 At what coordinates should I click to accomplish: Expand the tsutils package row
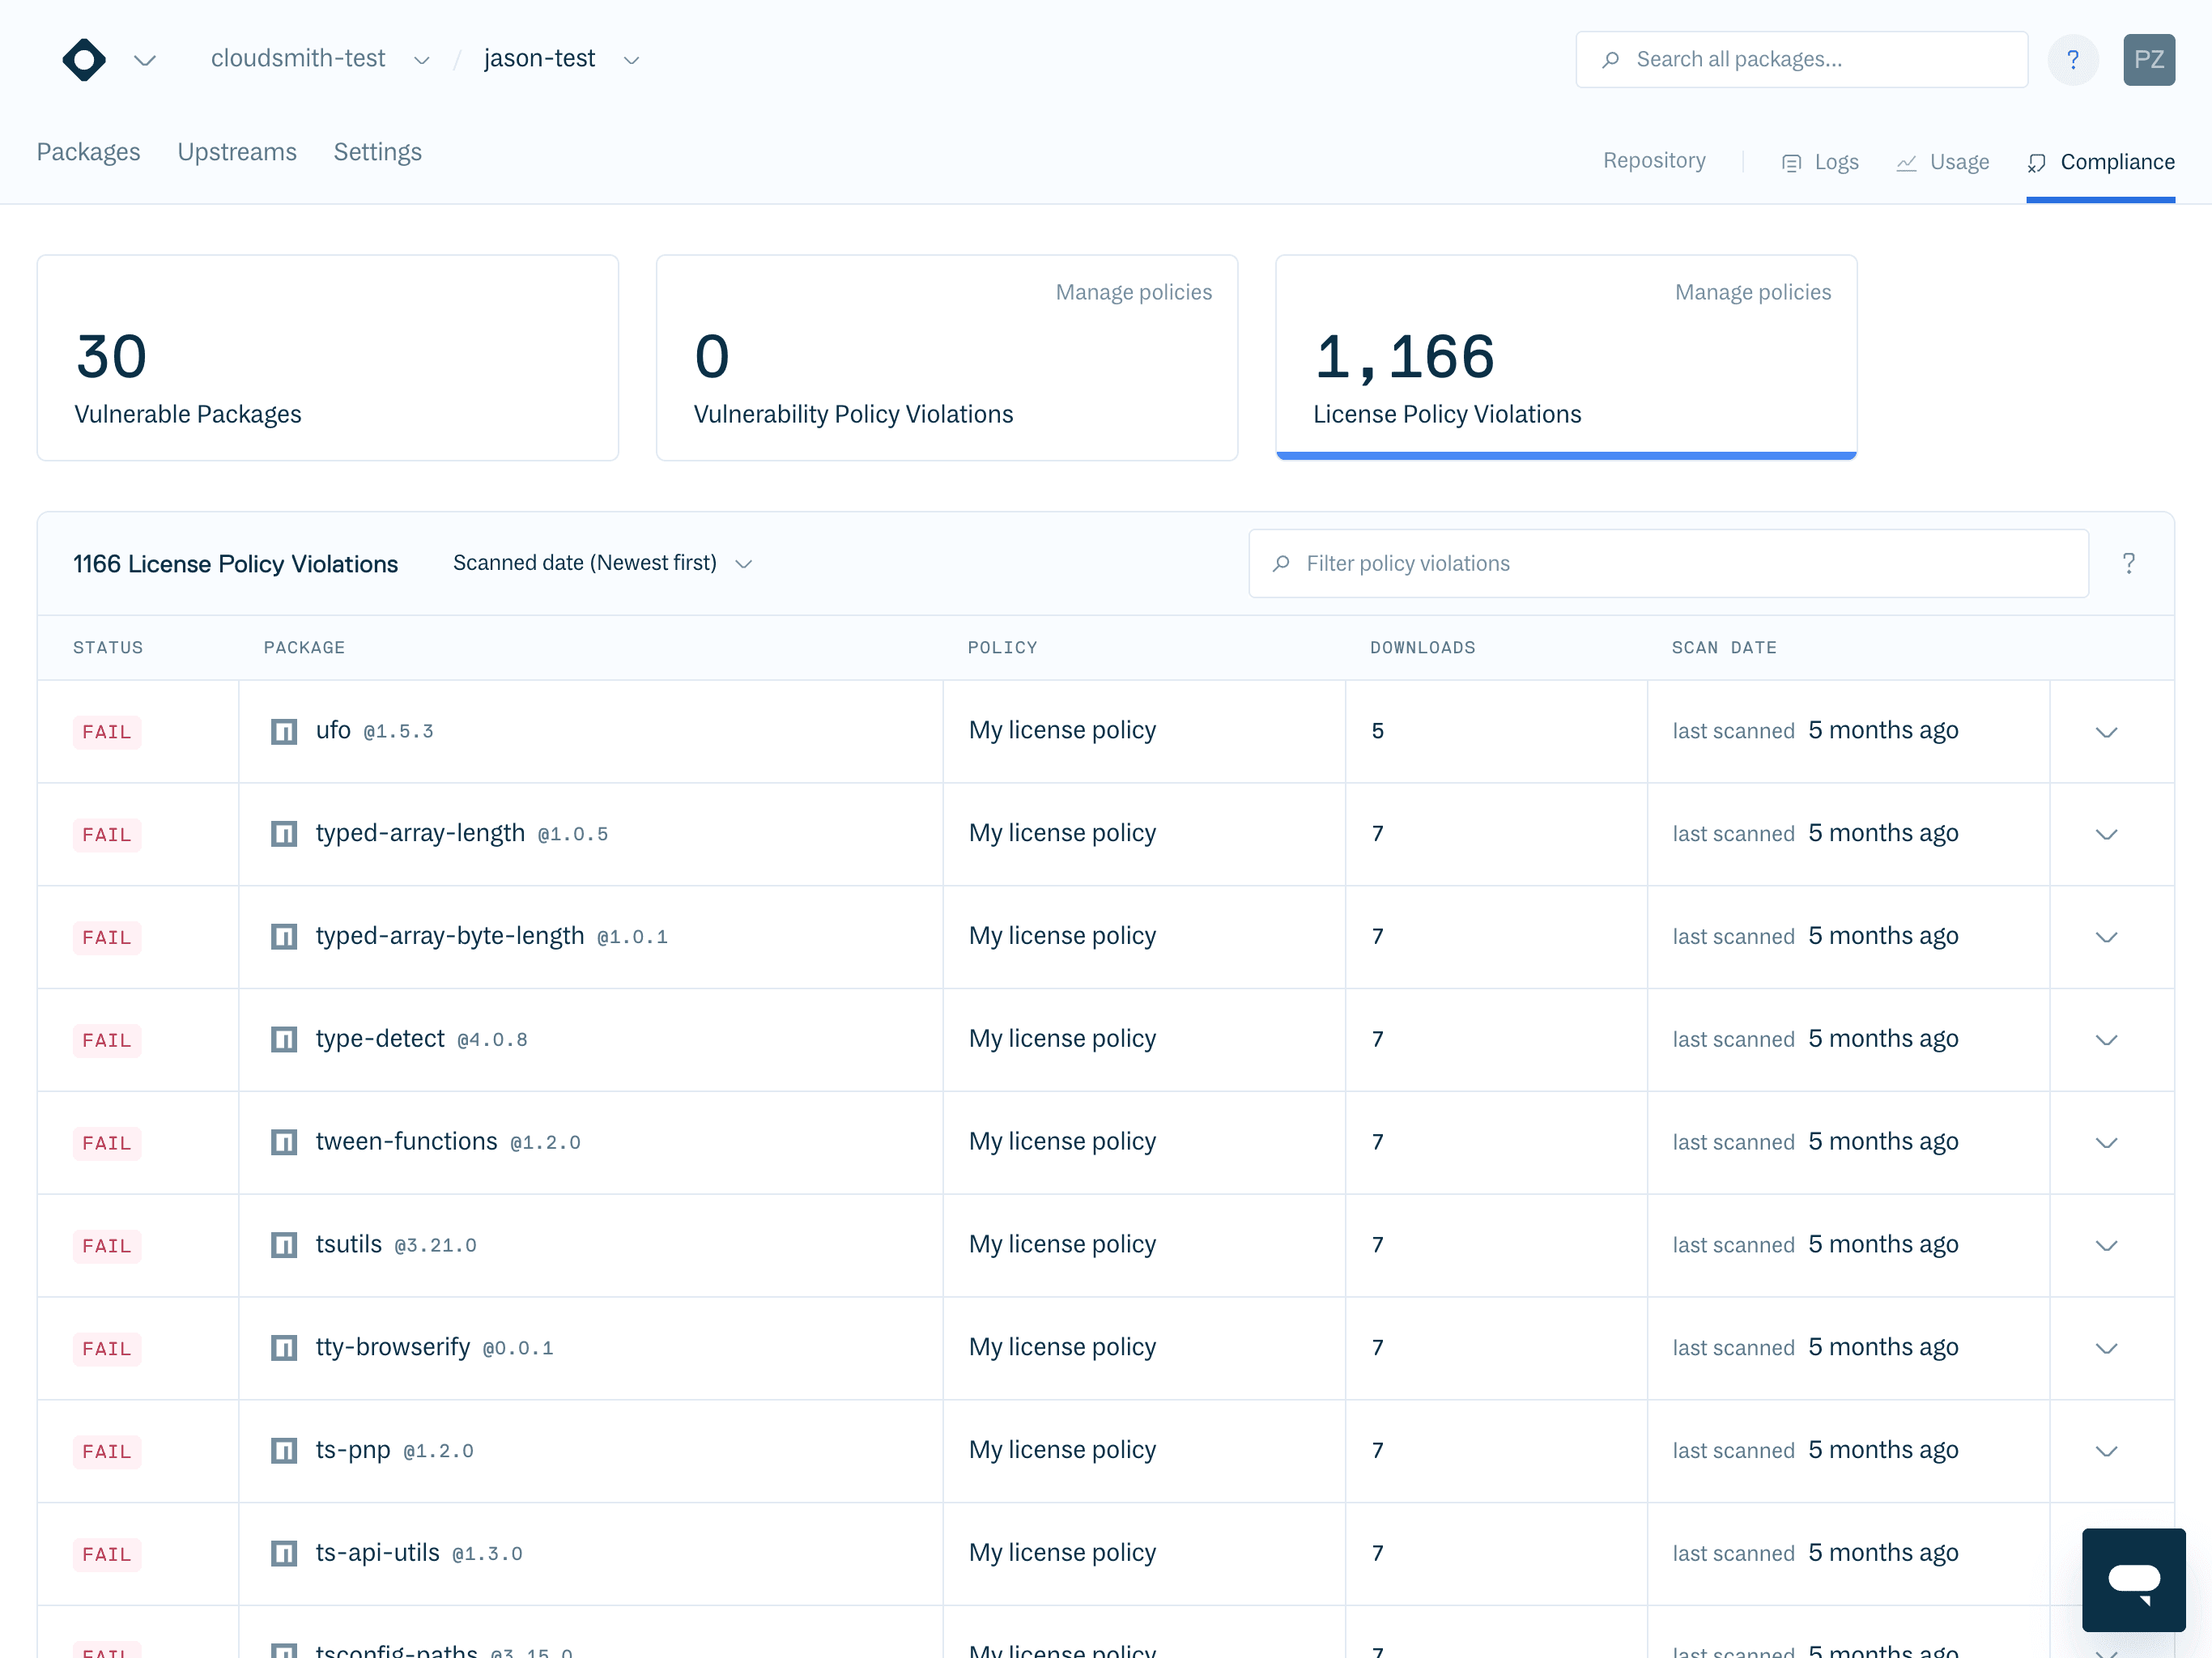(x=2106, y=1246)
